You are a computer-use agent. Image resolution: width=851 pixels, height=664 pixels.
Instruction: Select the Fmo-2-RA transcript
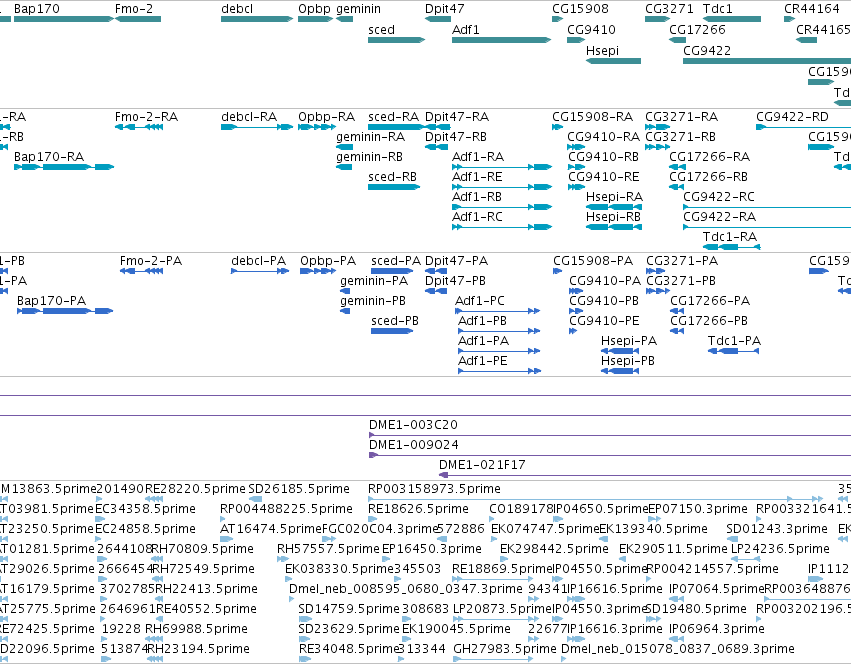(x=139, y=127)
